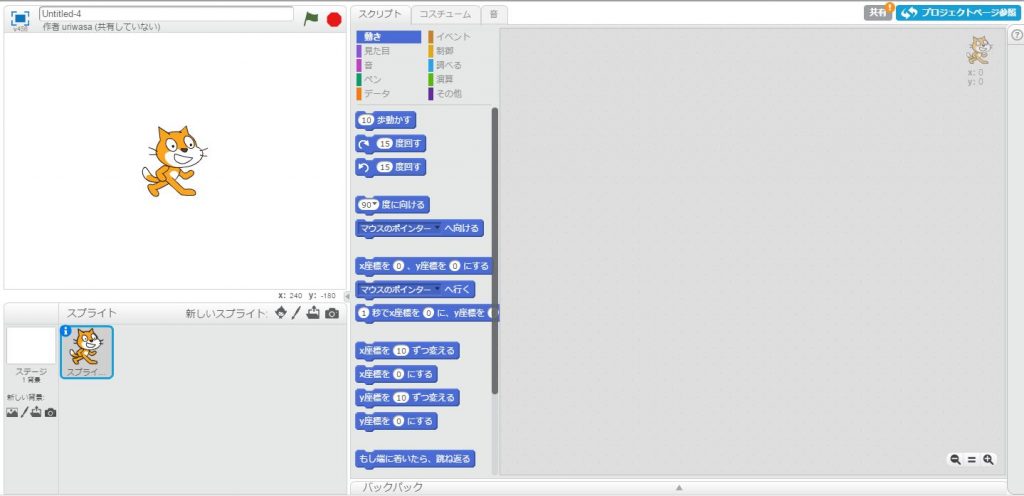
Task: Open the プロジェクトページ参照 button
Action: (x=957, y=12)
